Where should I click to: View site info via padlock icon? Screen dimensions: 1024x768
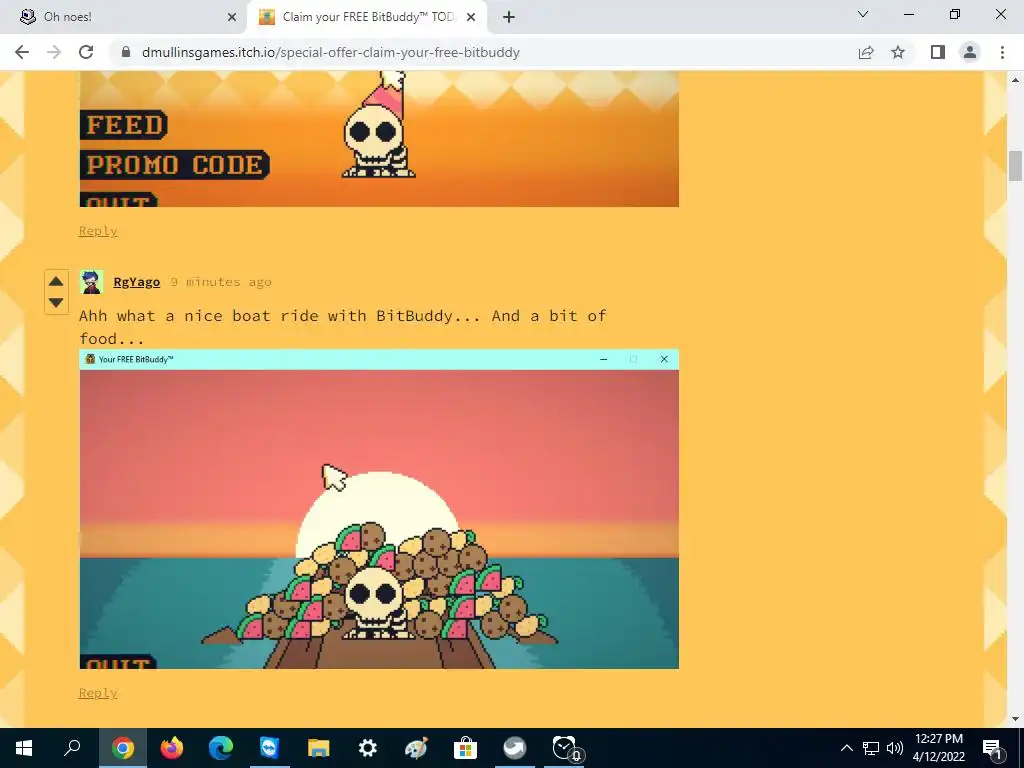tap(126, 52)
